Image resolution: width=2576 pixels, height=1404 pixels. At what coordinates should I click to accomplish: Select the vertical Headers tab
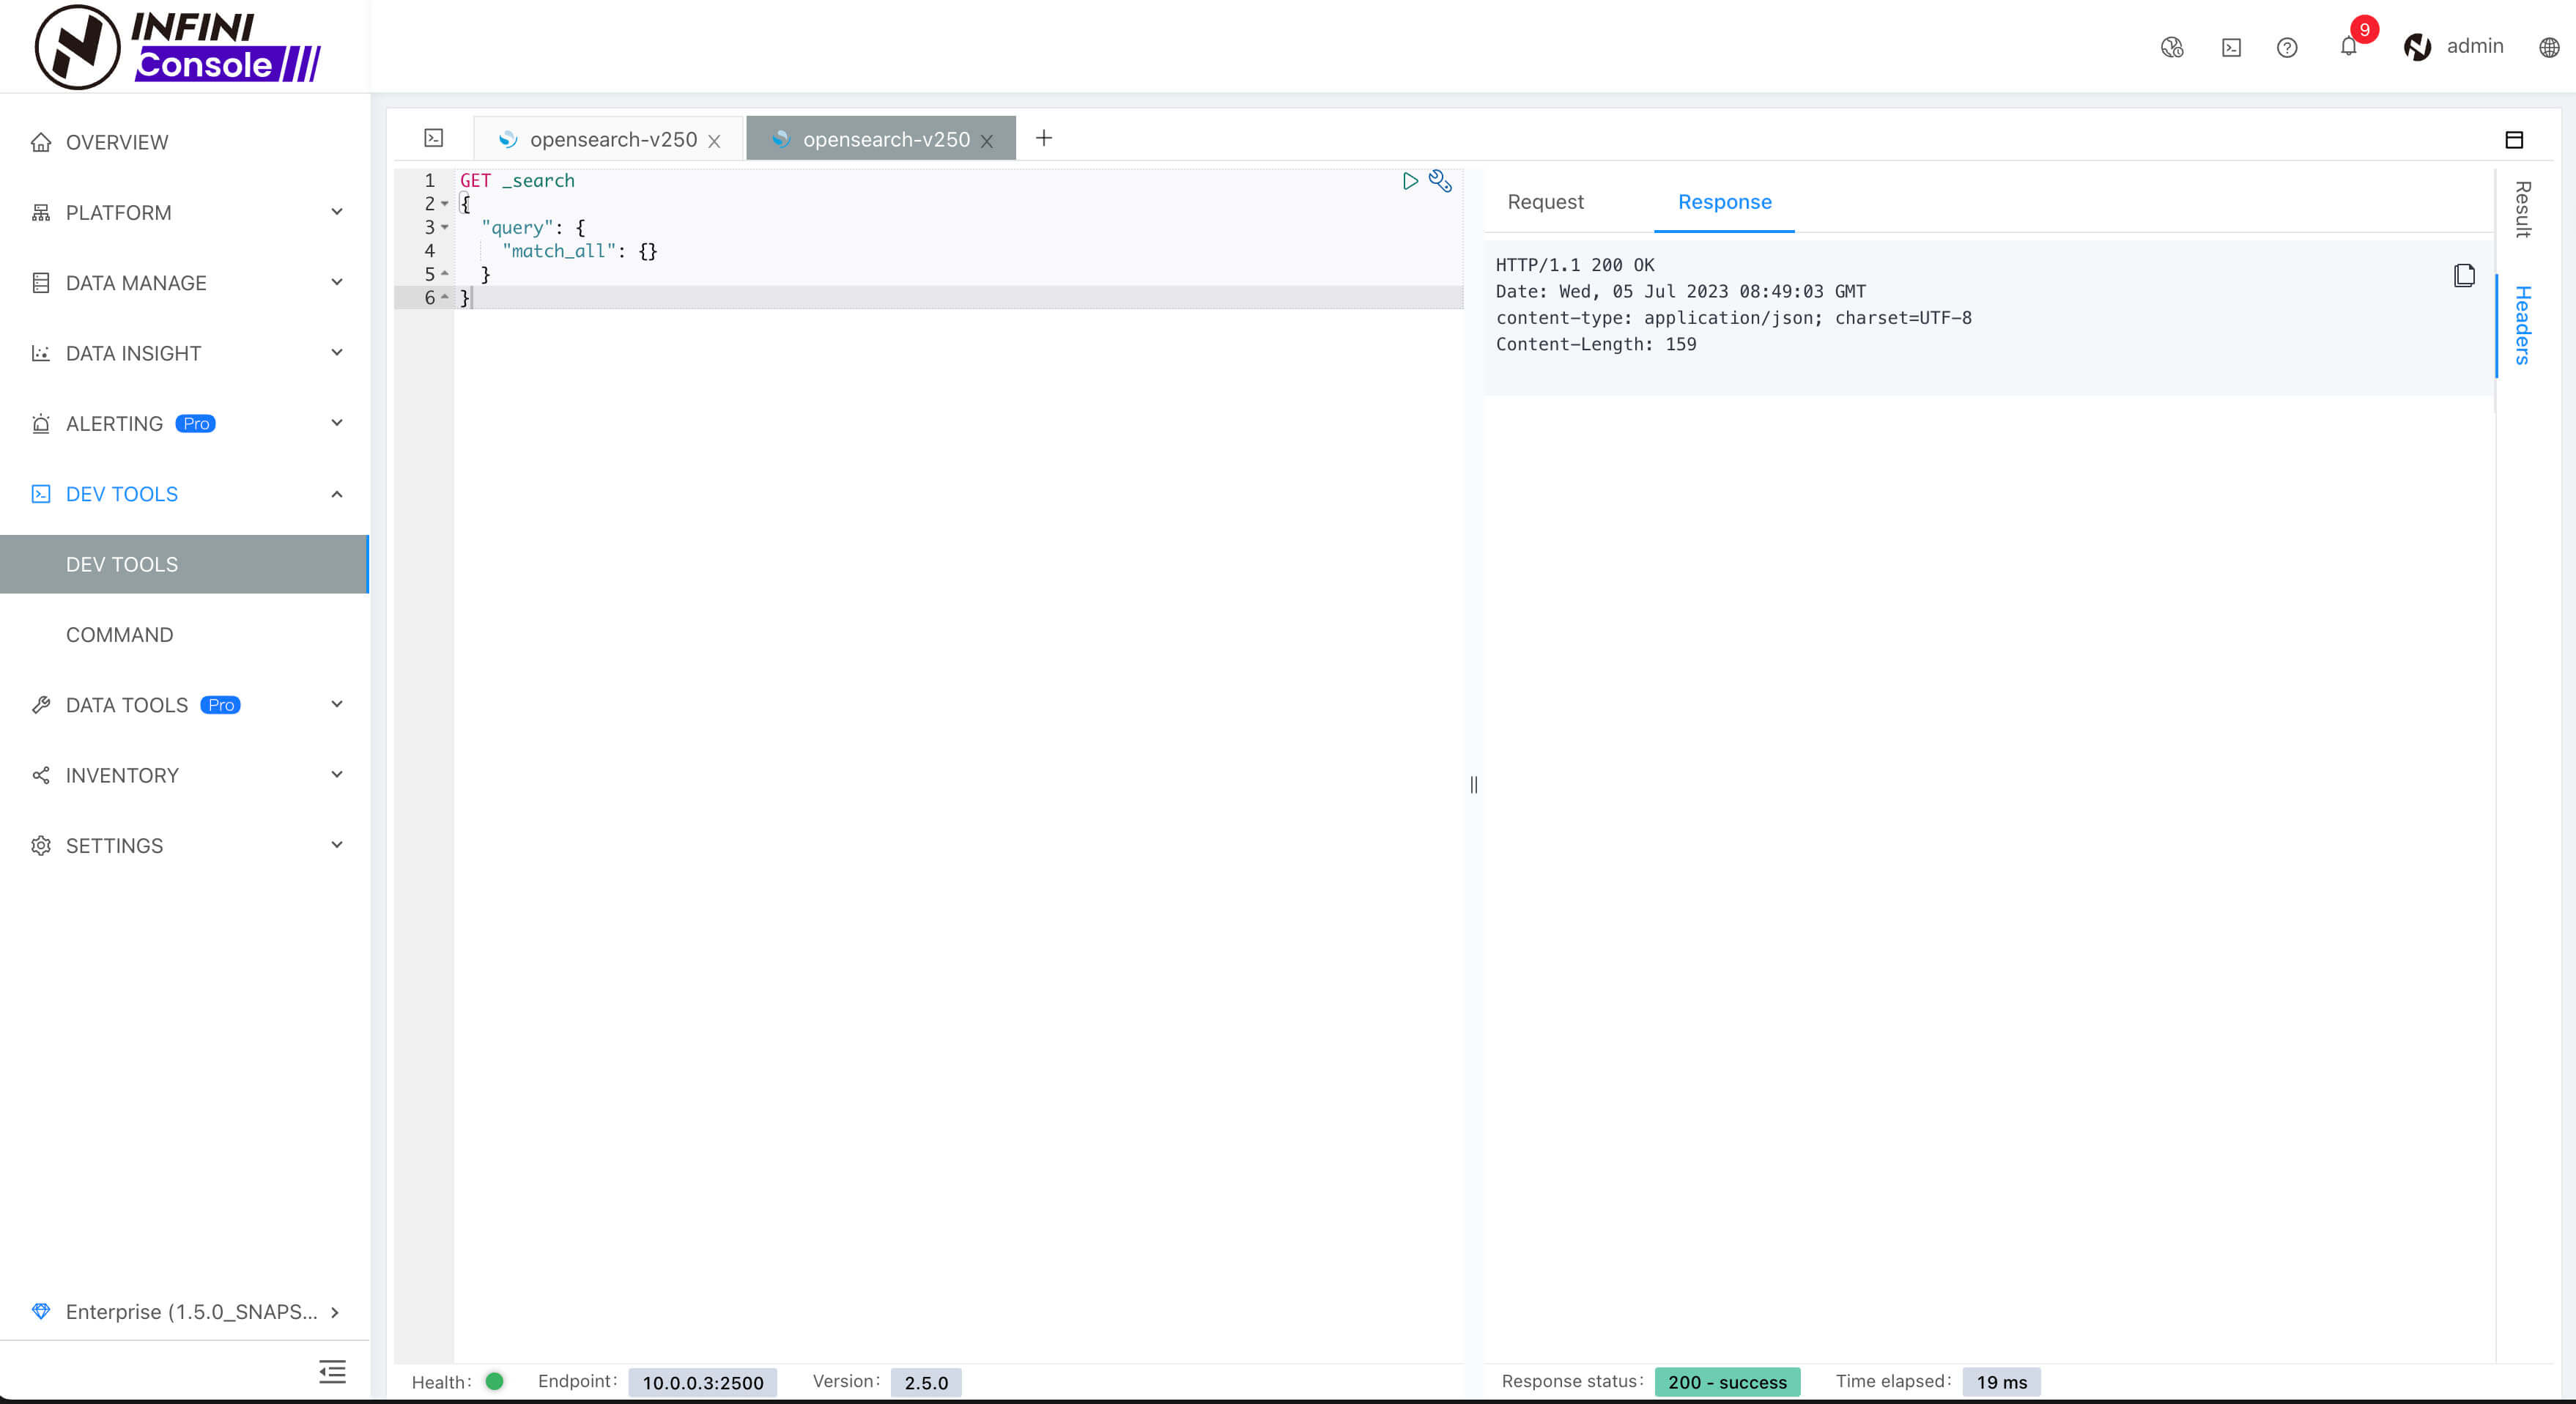(2523, 325)
